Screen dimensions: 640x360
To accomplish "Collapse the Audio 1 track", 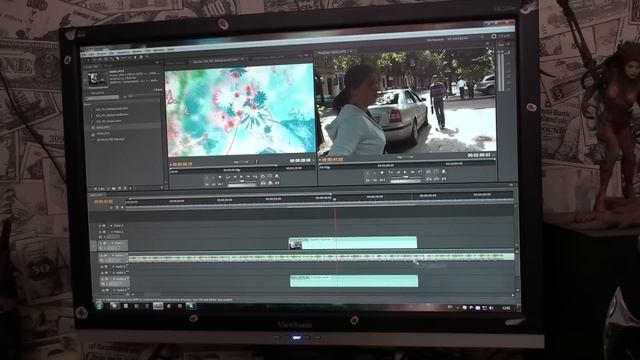I will pyautogui.click(x=113, y=255).
